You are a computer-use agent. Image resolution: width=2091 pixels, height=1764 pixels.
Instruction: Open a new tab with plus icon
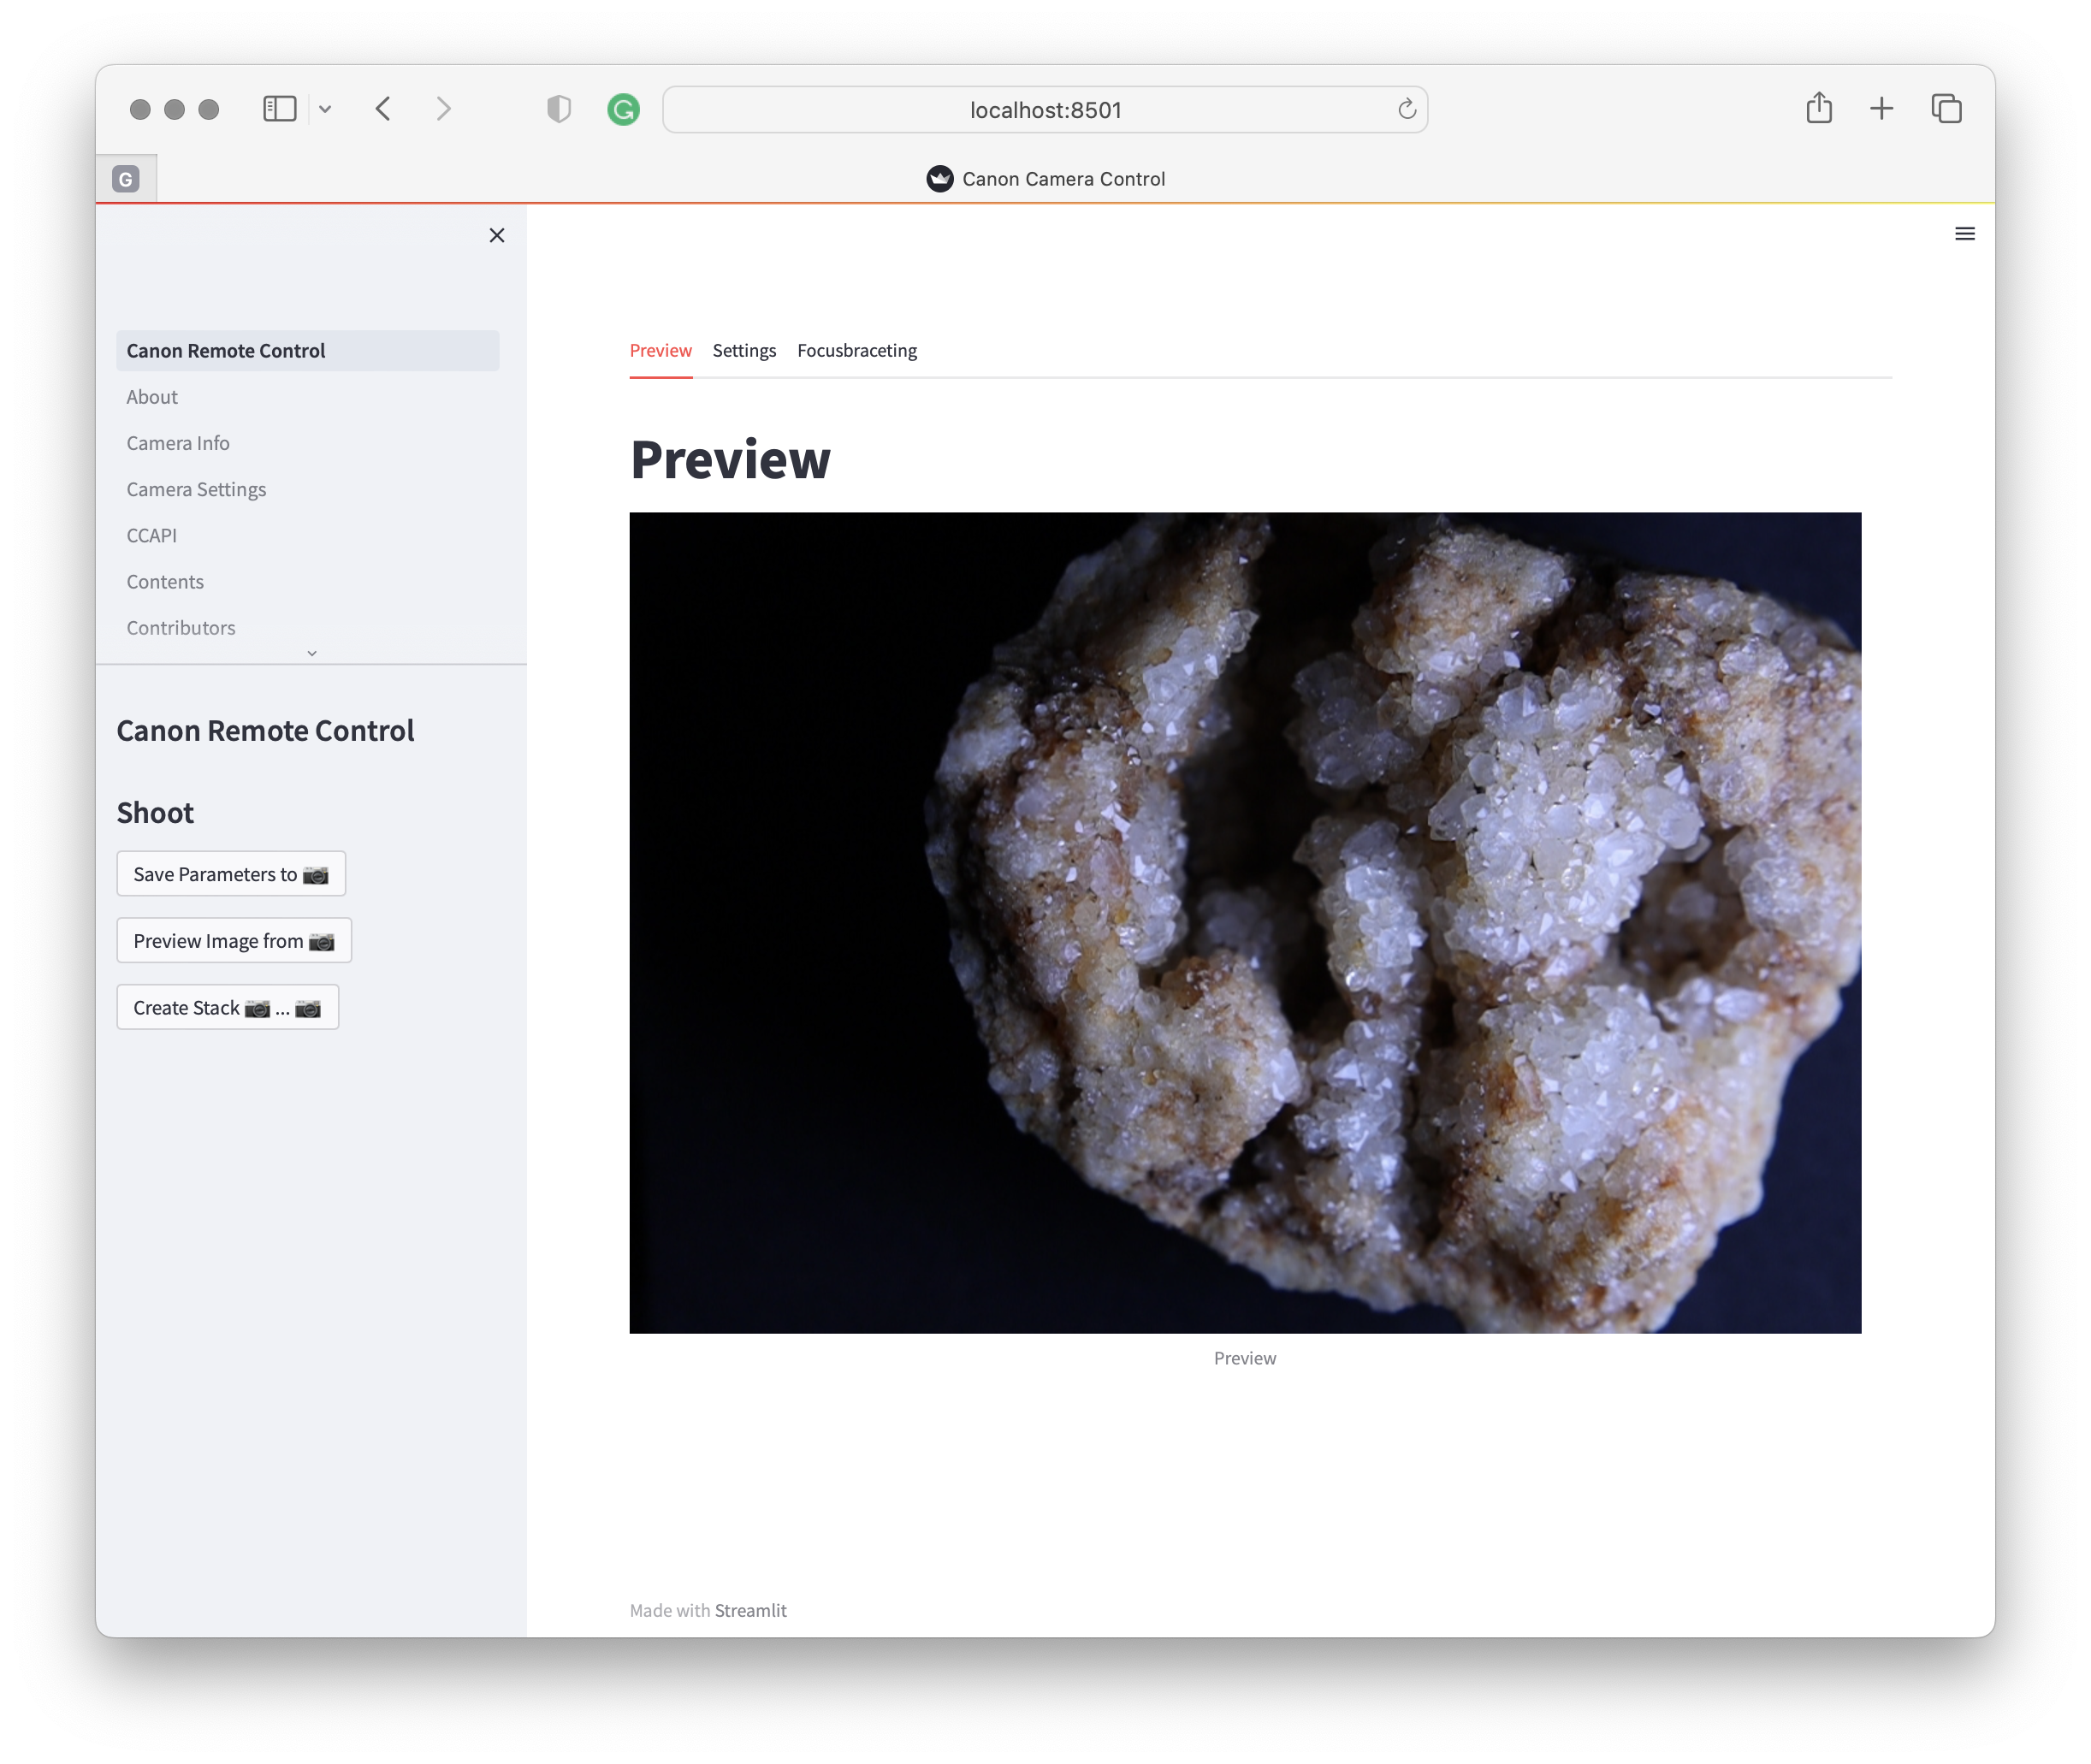point(1881,108)
